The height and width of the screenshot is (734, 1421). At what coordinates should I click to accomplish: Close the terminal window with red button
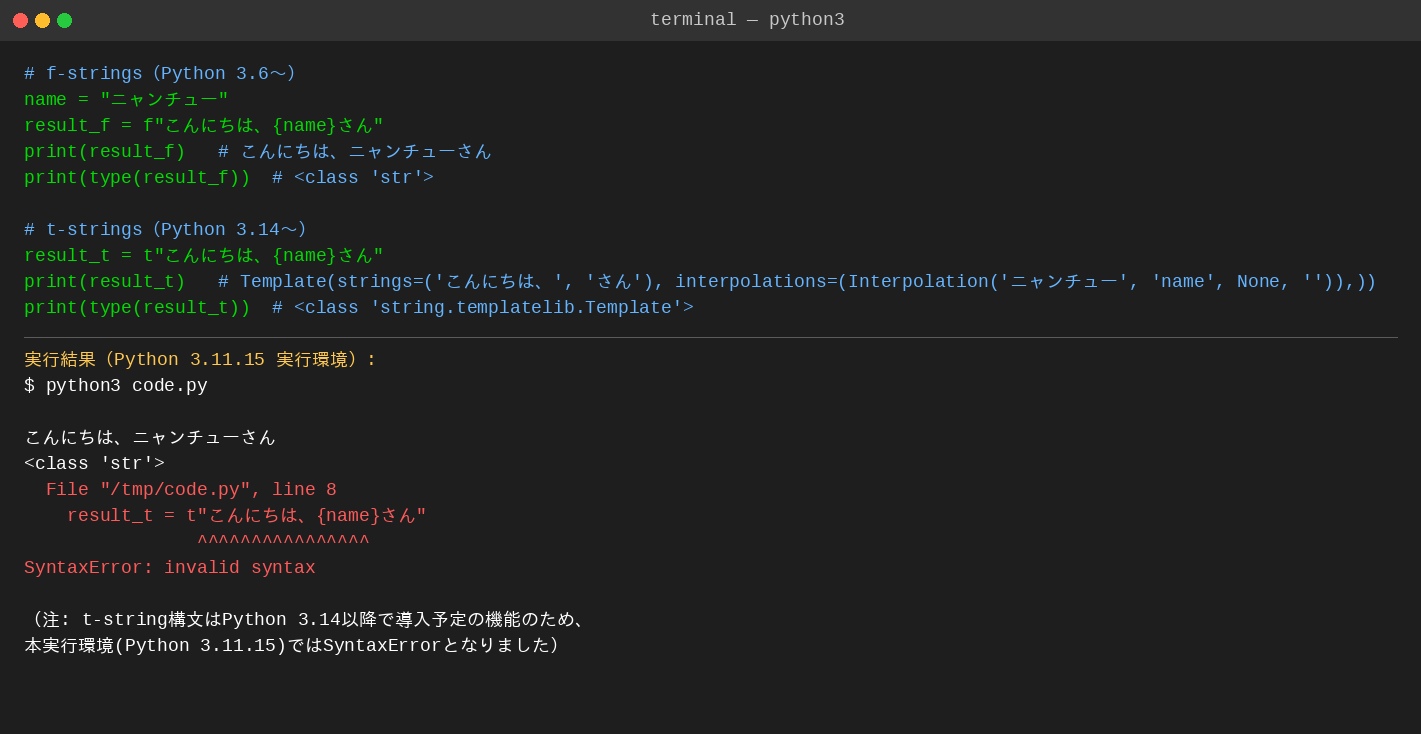click(x=20, y=20)
